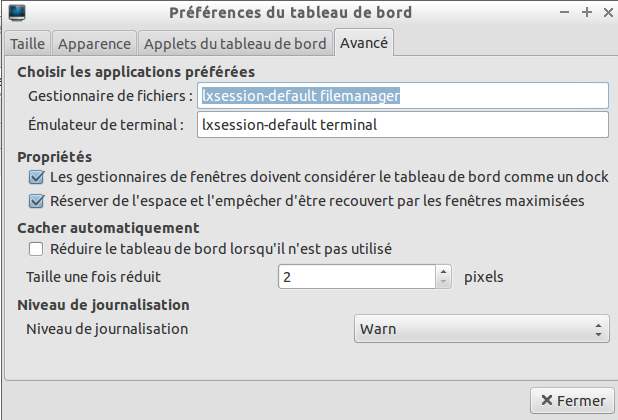The image size is (618, 420).
Task: Click the Gestionnaire de fichiers text field
Action: tap(403, 96)
